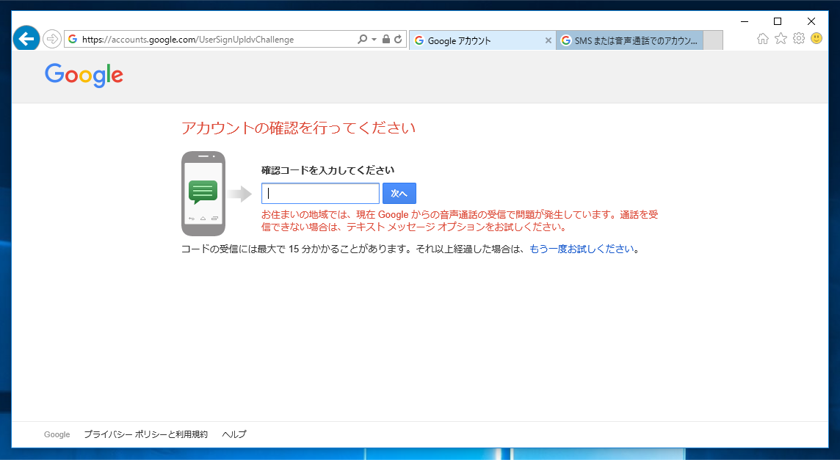Focus the verification code input field
Viewport: 840px width, 460px height.
pos(320,193)
